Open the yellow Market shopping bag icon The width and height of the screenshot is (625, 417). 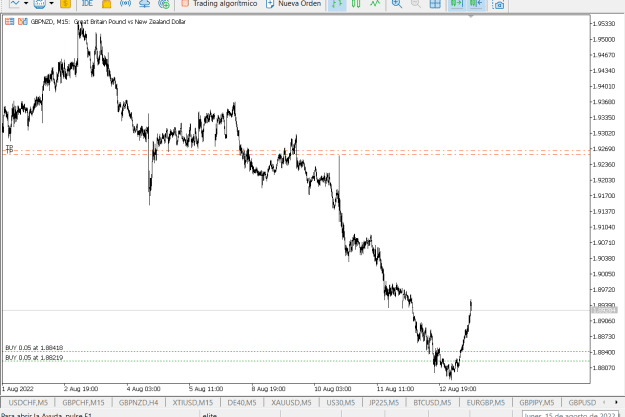[x=106, y=4]
